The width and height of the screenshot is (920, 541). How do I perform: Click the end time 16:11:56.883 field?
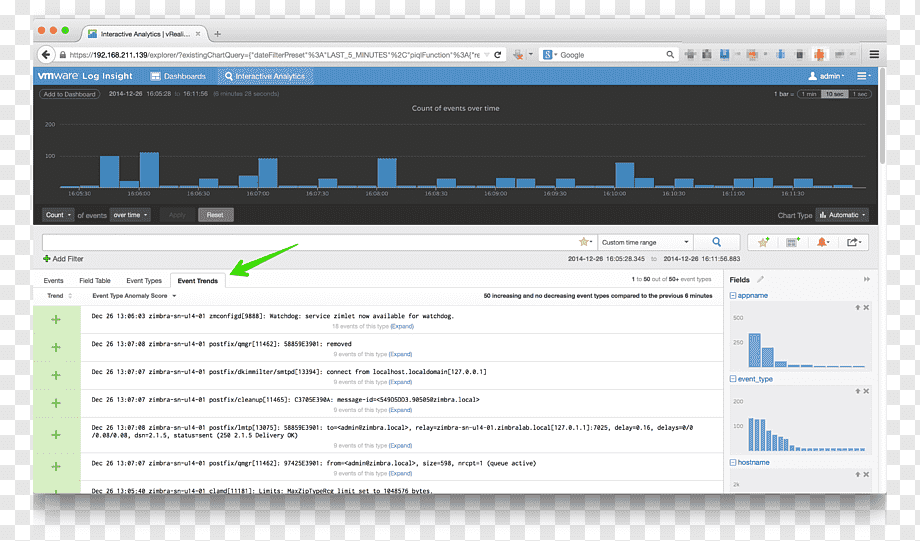[x=702, y=259]
